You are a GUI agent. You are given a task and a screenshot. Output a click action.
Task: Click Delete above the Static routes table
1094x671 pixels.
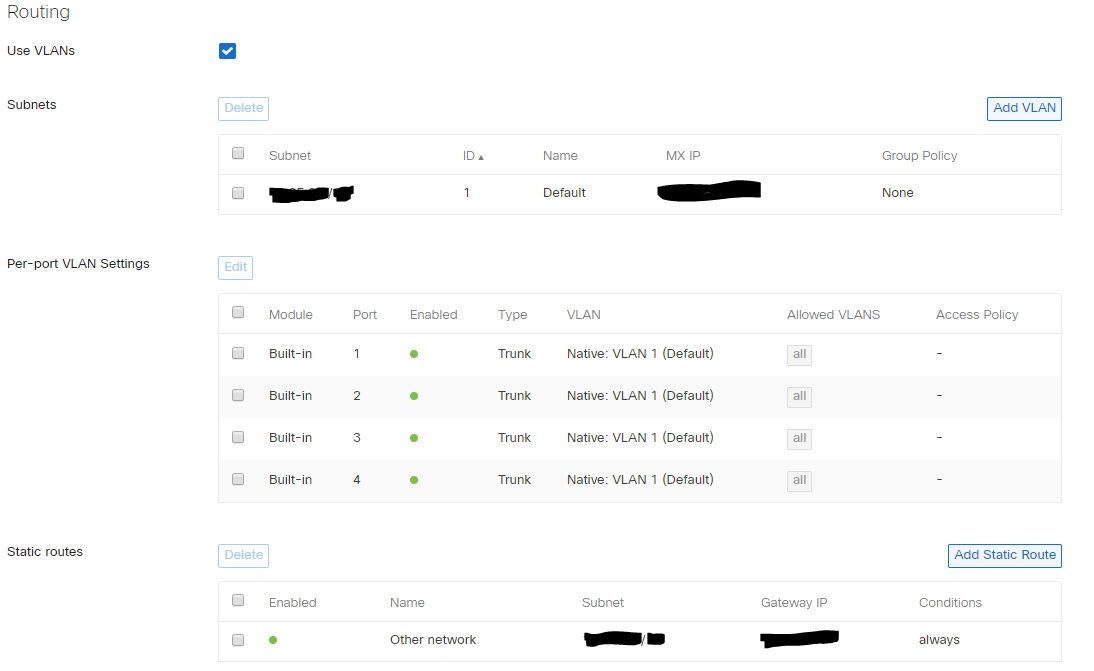tap(243, 555)
